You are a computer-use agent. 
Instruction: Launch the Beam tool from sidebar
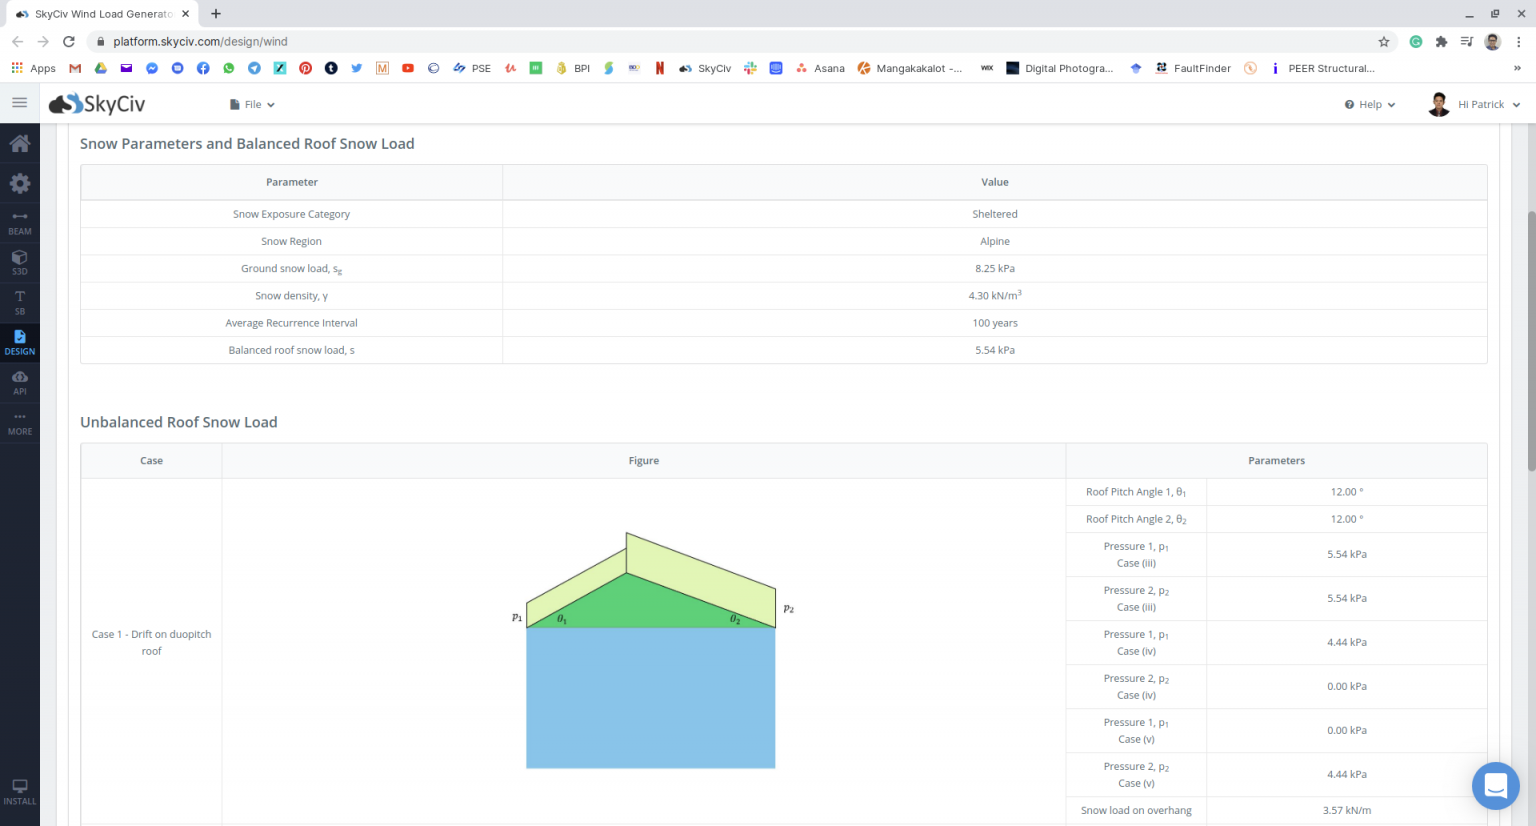tap(20, 223)
